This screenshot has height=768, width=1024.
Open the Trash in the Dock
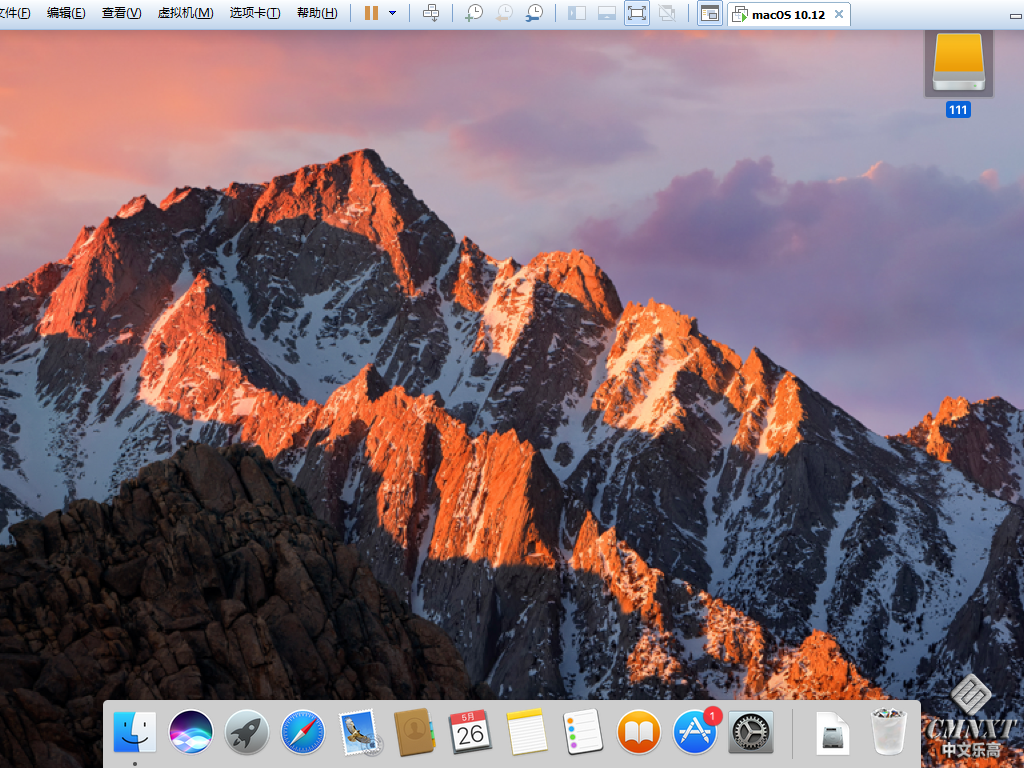[x=888, y=732]
